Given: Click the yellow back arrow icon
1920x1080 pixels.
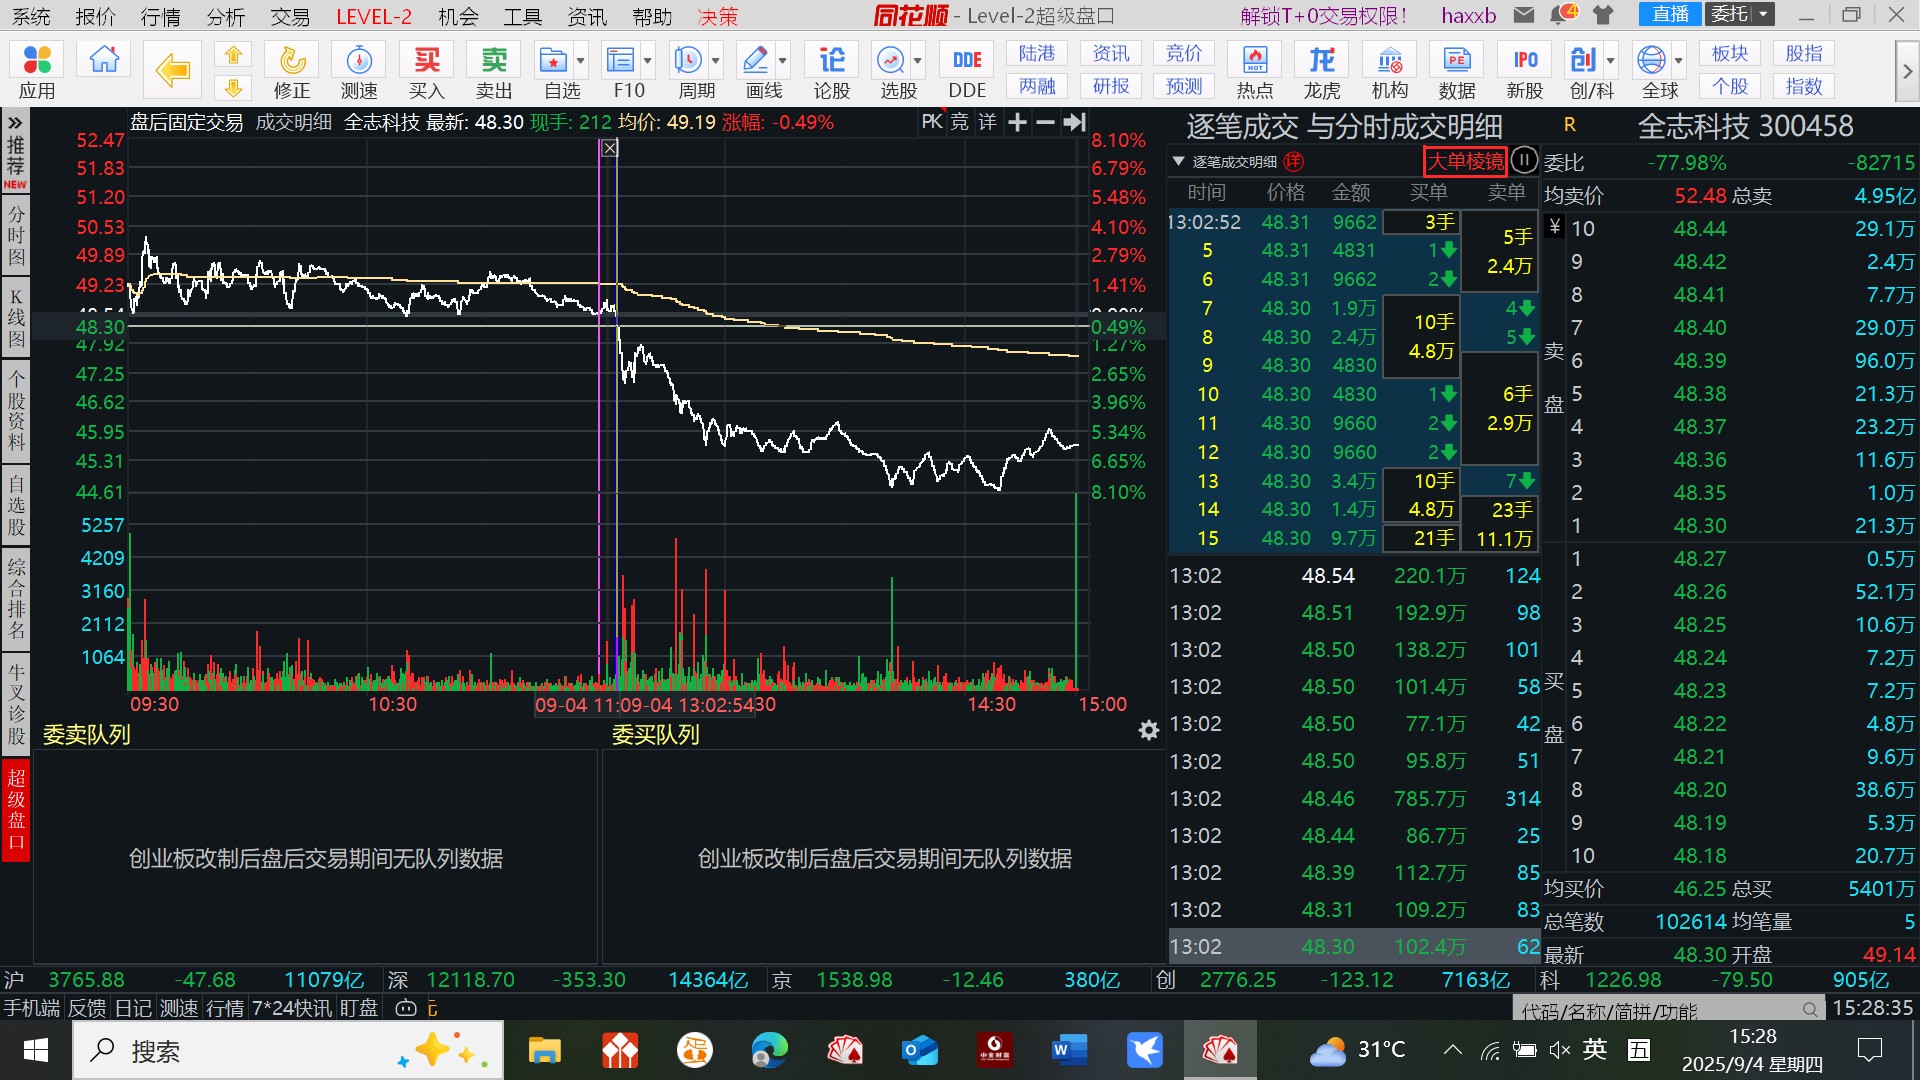Looking at the screenshot, I should click(x=173, y=70).
